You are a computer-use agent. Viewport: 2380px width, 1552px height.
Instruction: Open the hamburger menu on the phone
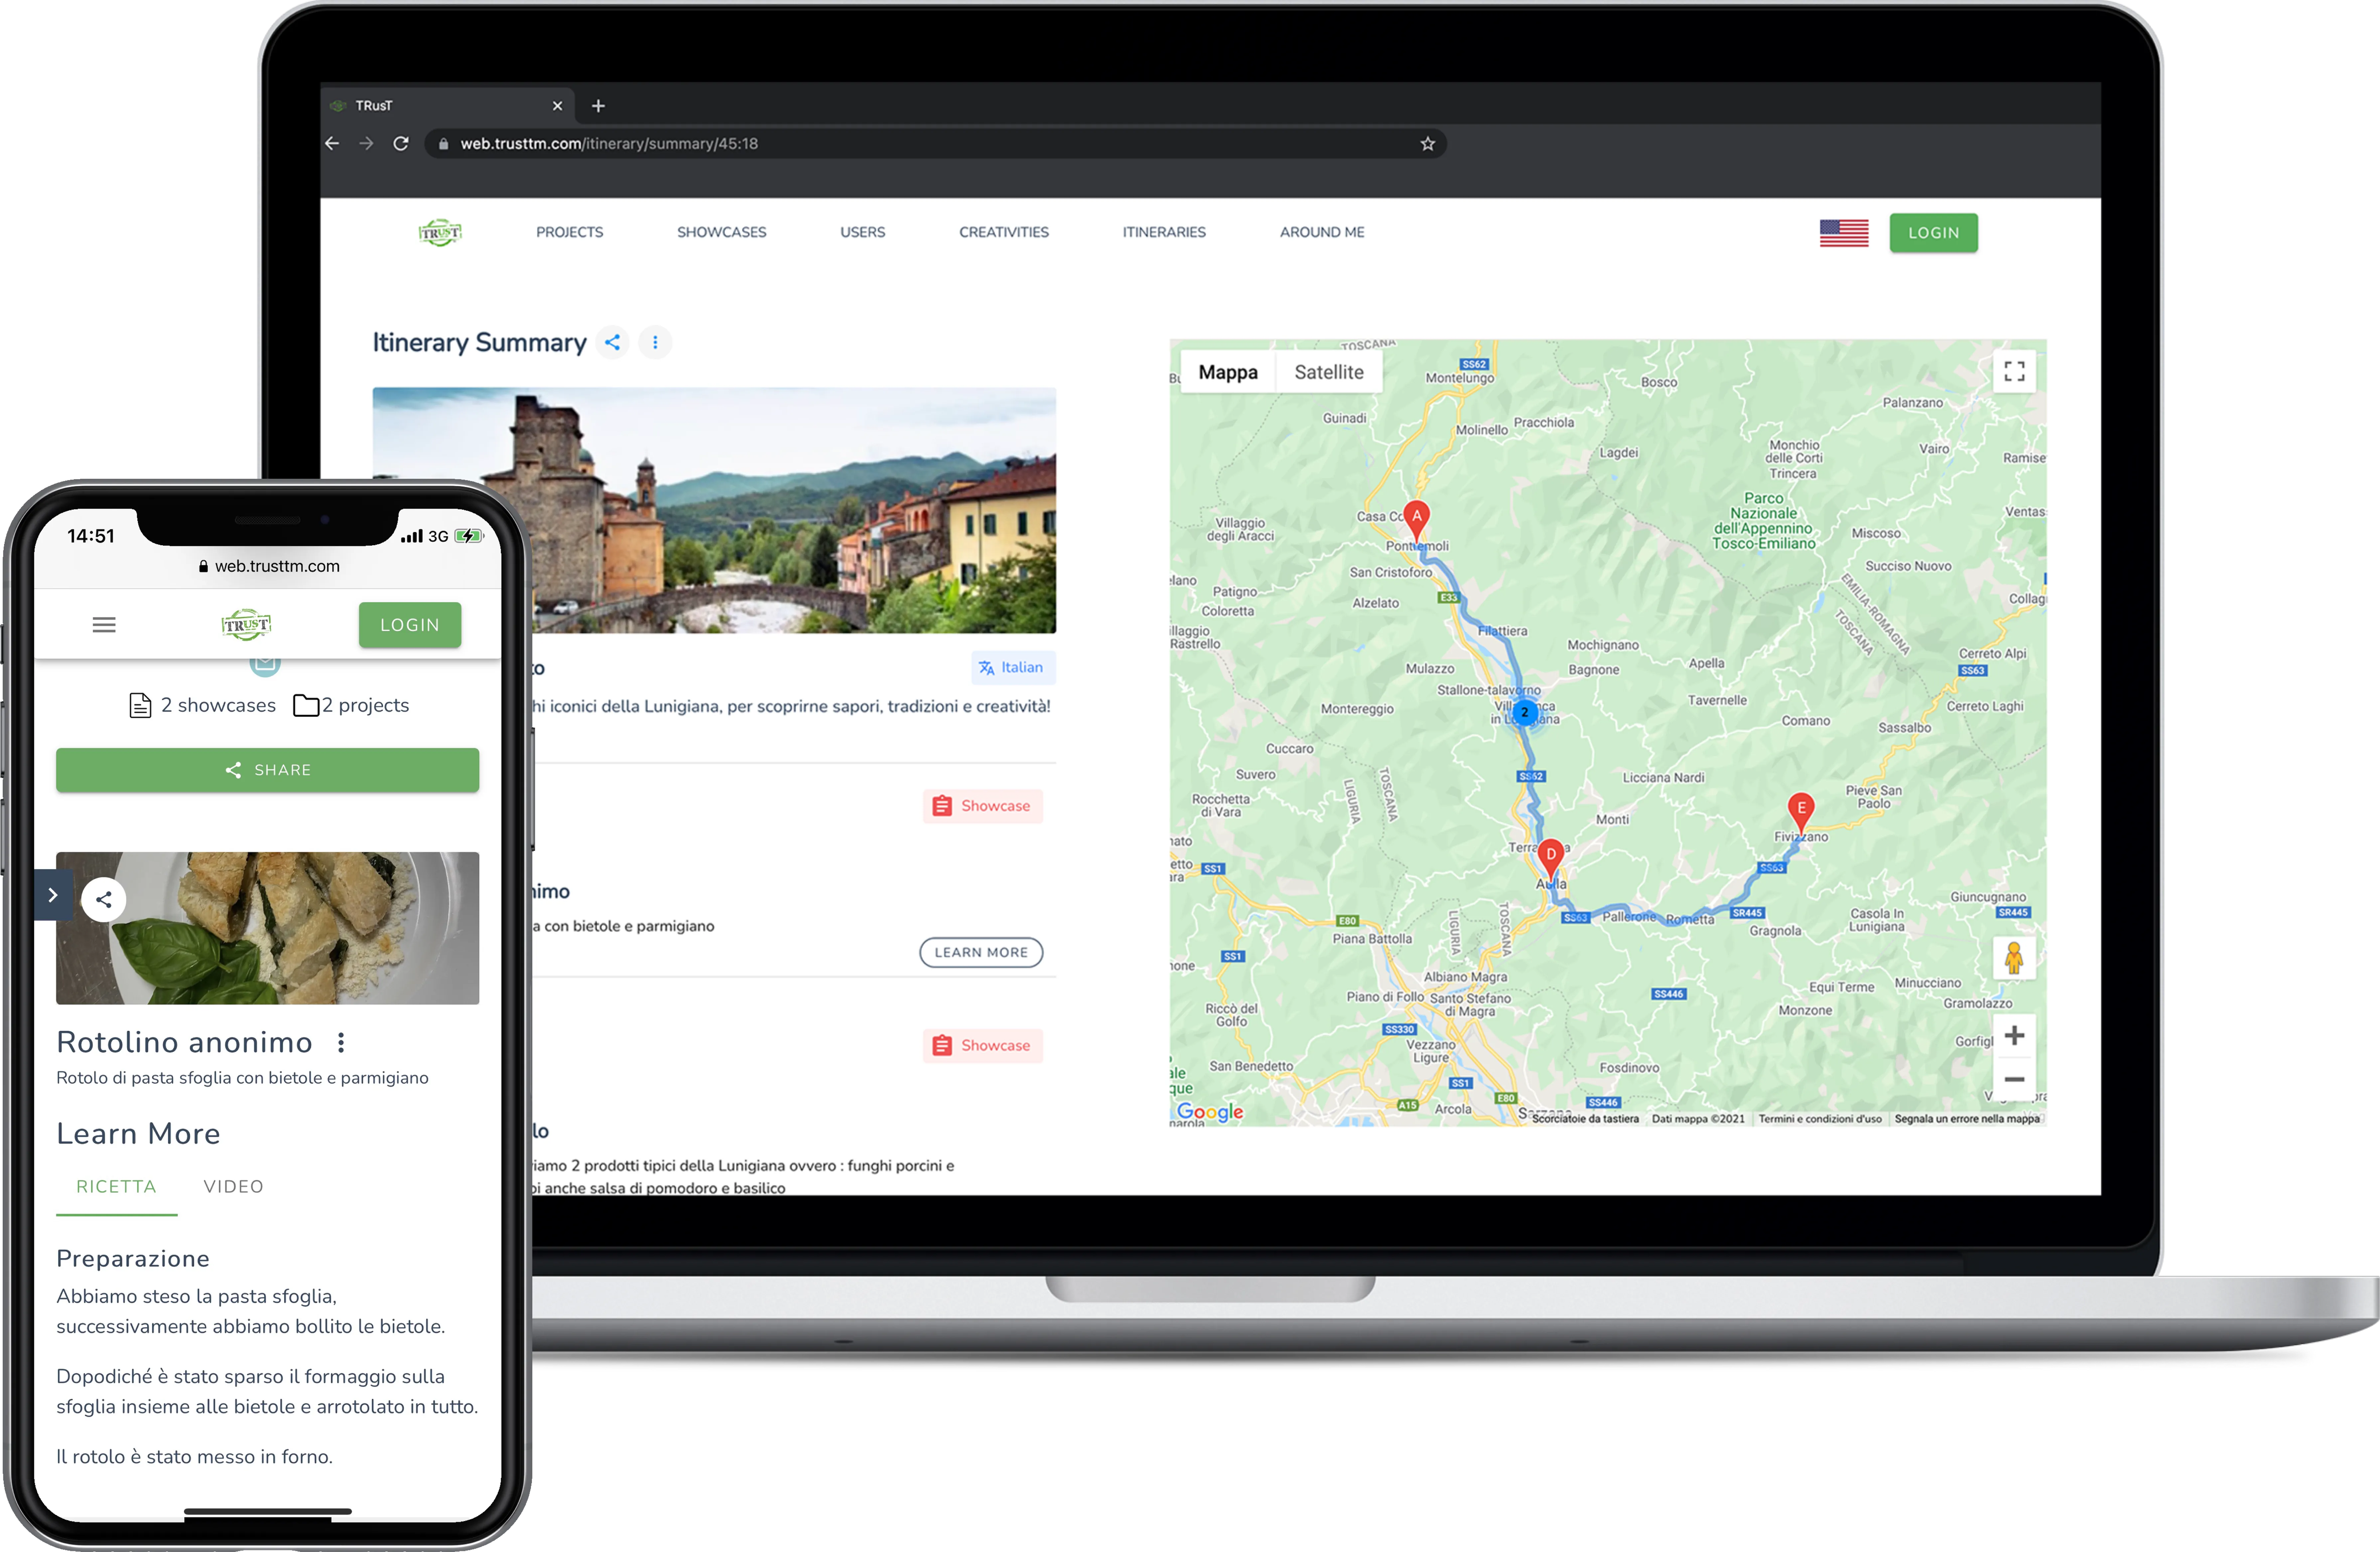pyautogui.click(x=104, y=625)
